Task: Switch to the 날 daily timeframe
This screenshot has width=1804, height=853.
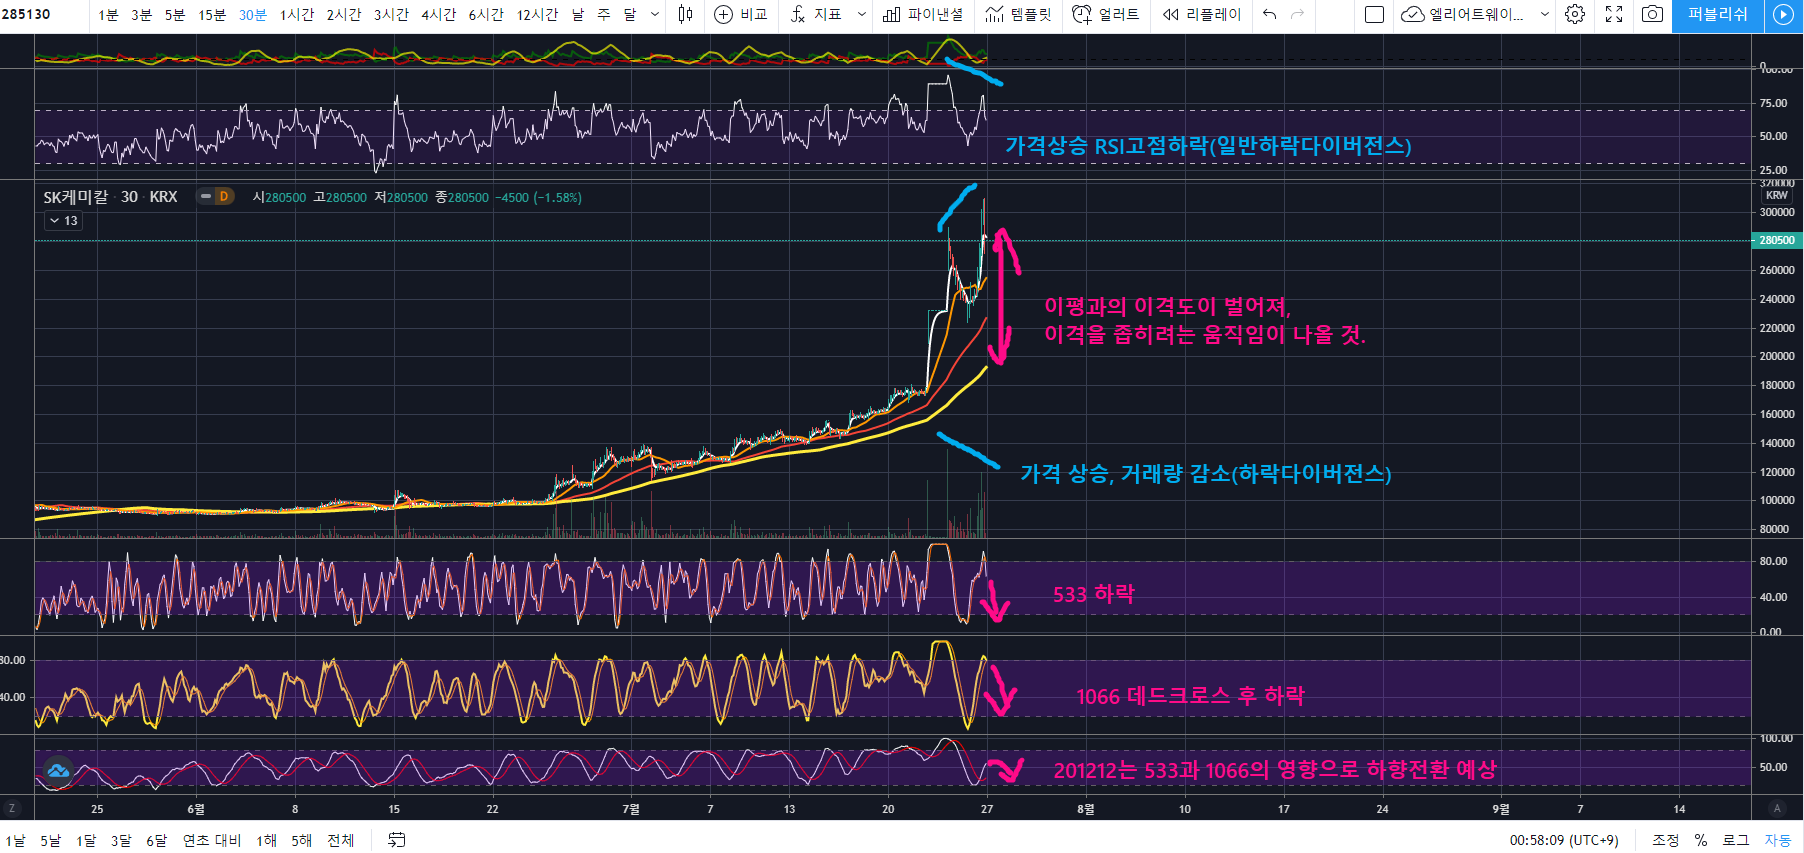Action: (x=578, y=14)
